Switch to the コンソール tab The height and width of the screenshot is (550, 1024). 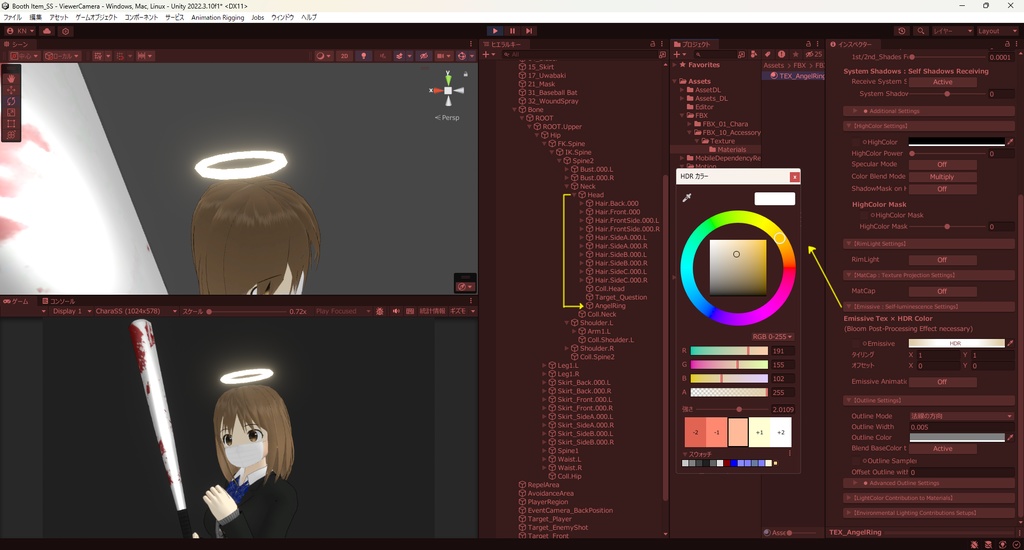pos(59,301)
